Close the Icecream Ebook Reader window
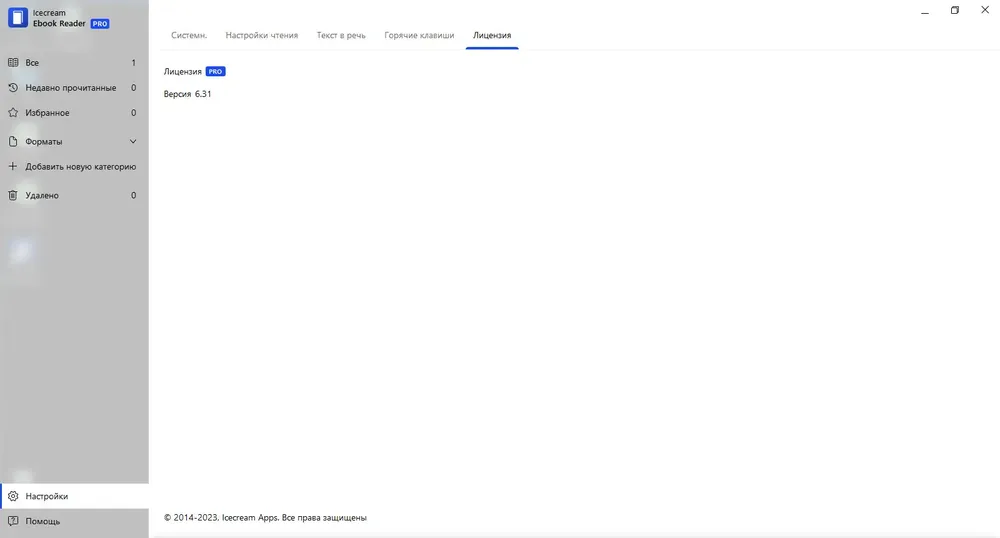 click(985, 10)
